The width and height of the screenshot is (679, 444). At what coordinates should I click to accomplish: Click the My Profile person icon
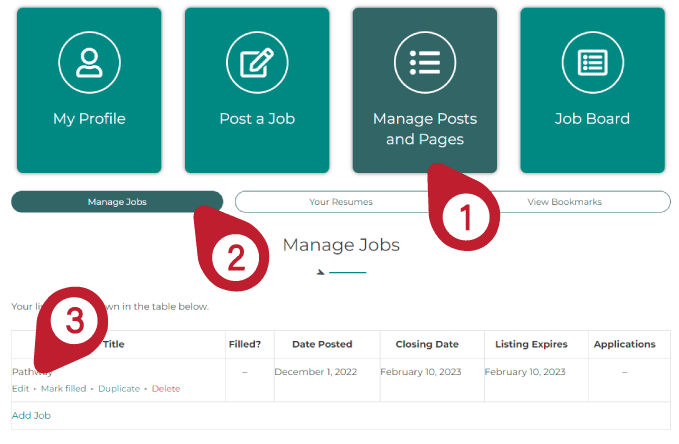click(89, 62)
